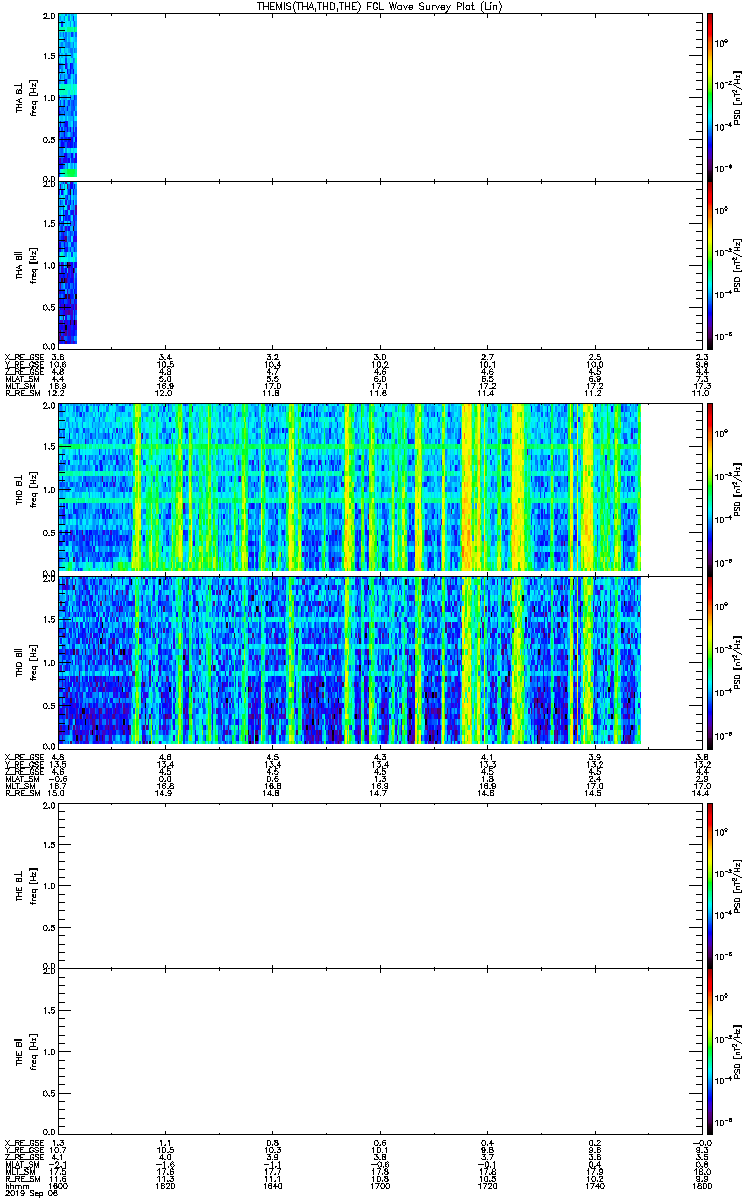Click the 1600 time tick label at left
The width and height of the screenshot is (750, 1200).
(58, 1185)
